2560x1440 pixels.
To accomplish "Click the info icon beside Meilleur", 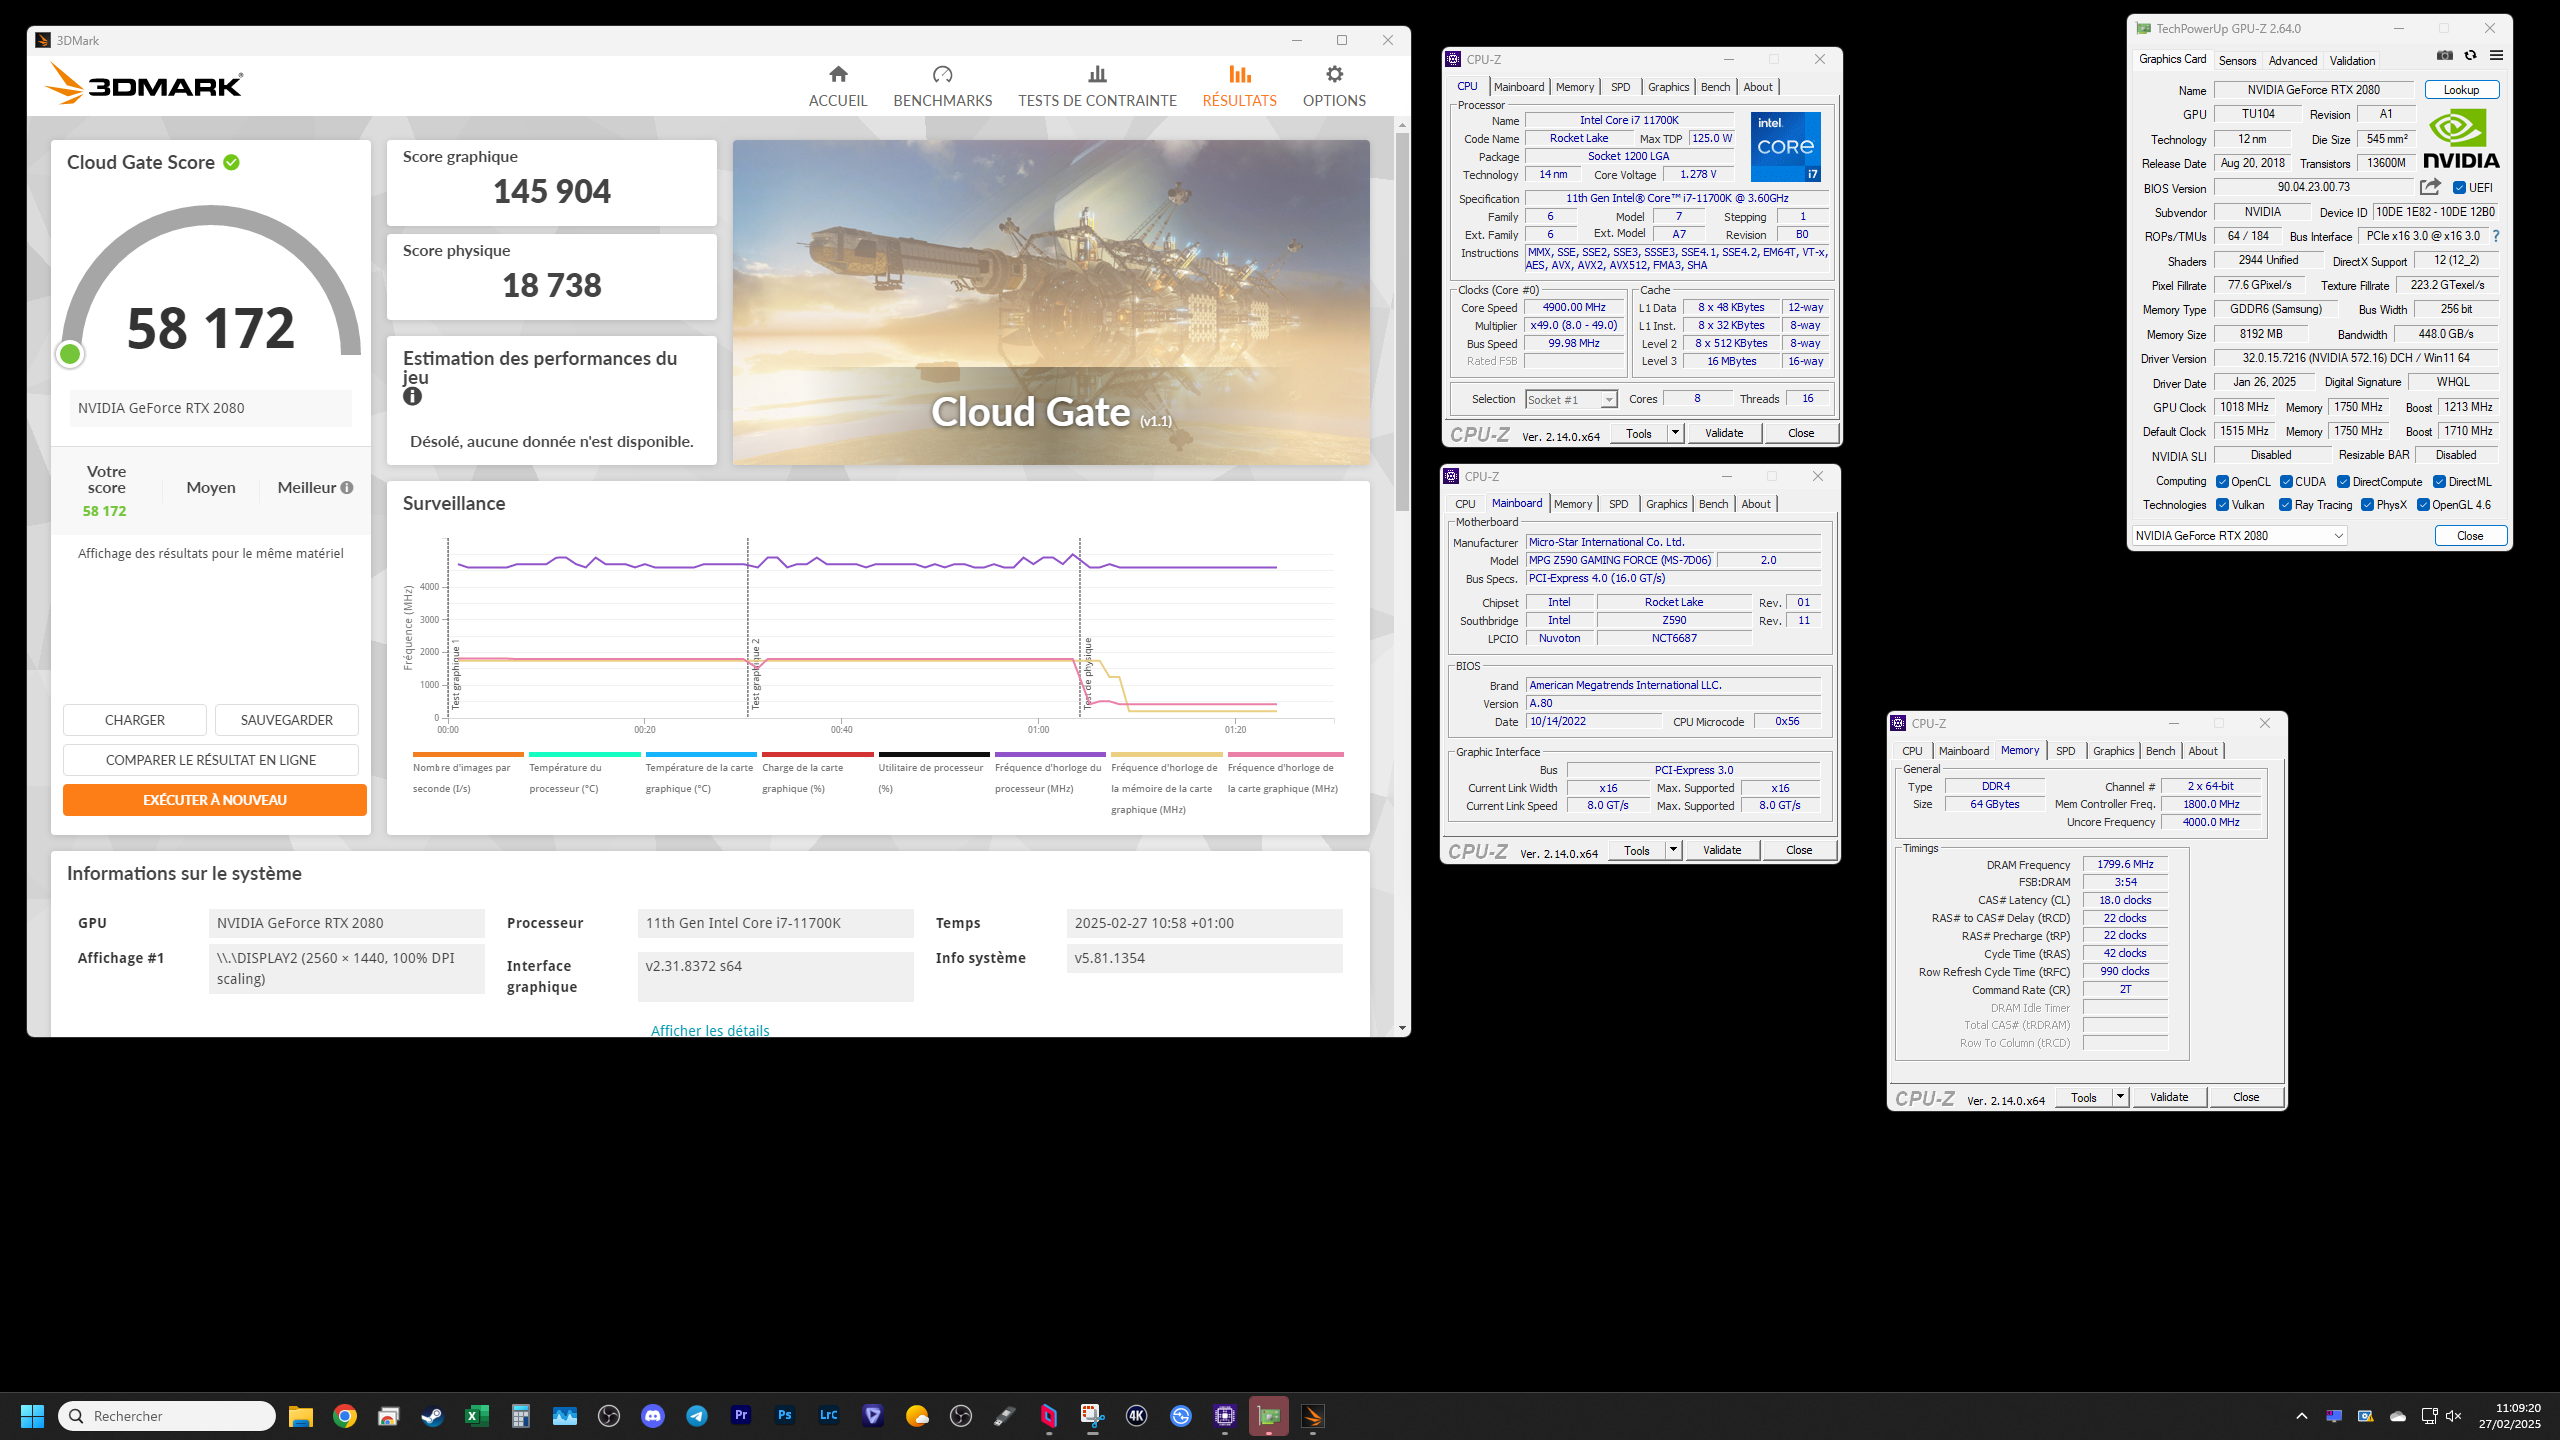I will point(347,488).
